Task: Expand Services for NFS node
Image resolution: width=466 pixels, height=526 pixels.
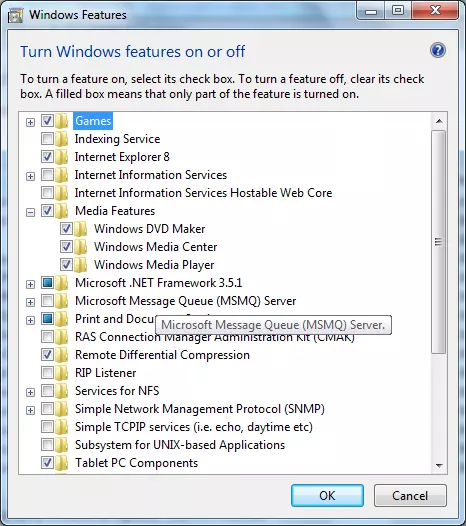Action: [30, 392]
